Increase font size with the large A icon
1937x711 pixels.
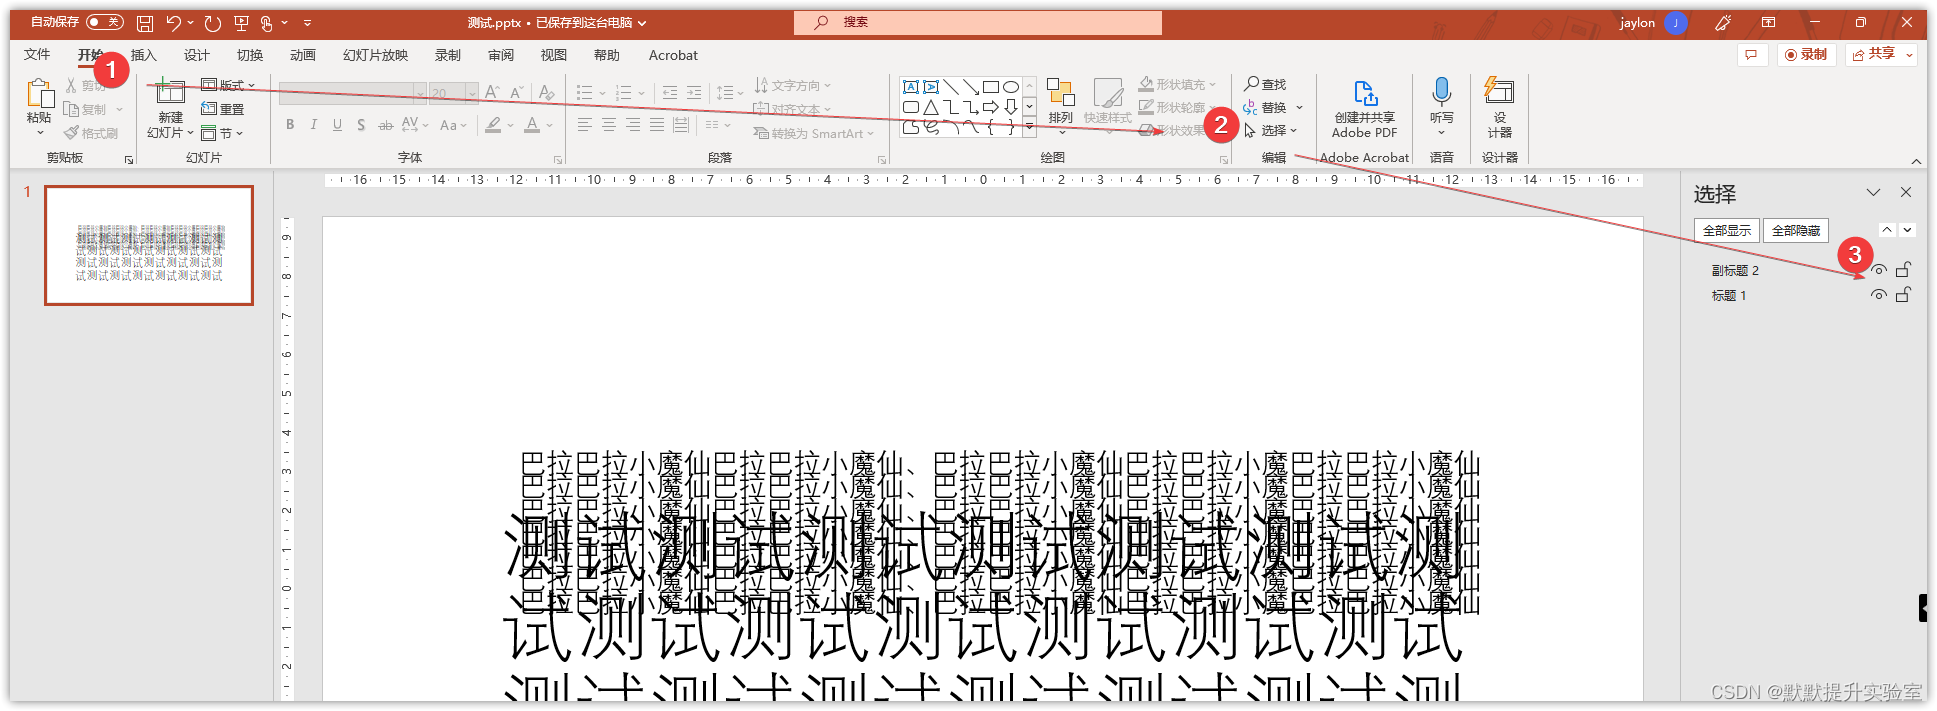(492, 93)
